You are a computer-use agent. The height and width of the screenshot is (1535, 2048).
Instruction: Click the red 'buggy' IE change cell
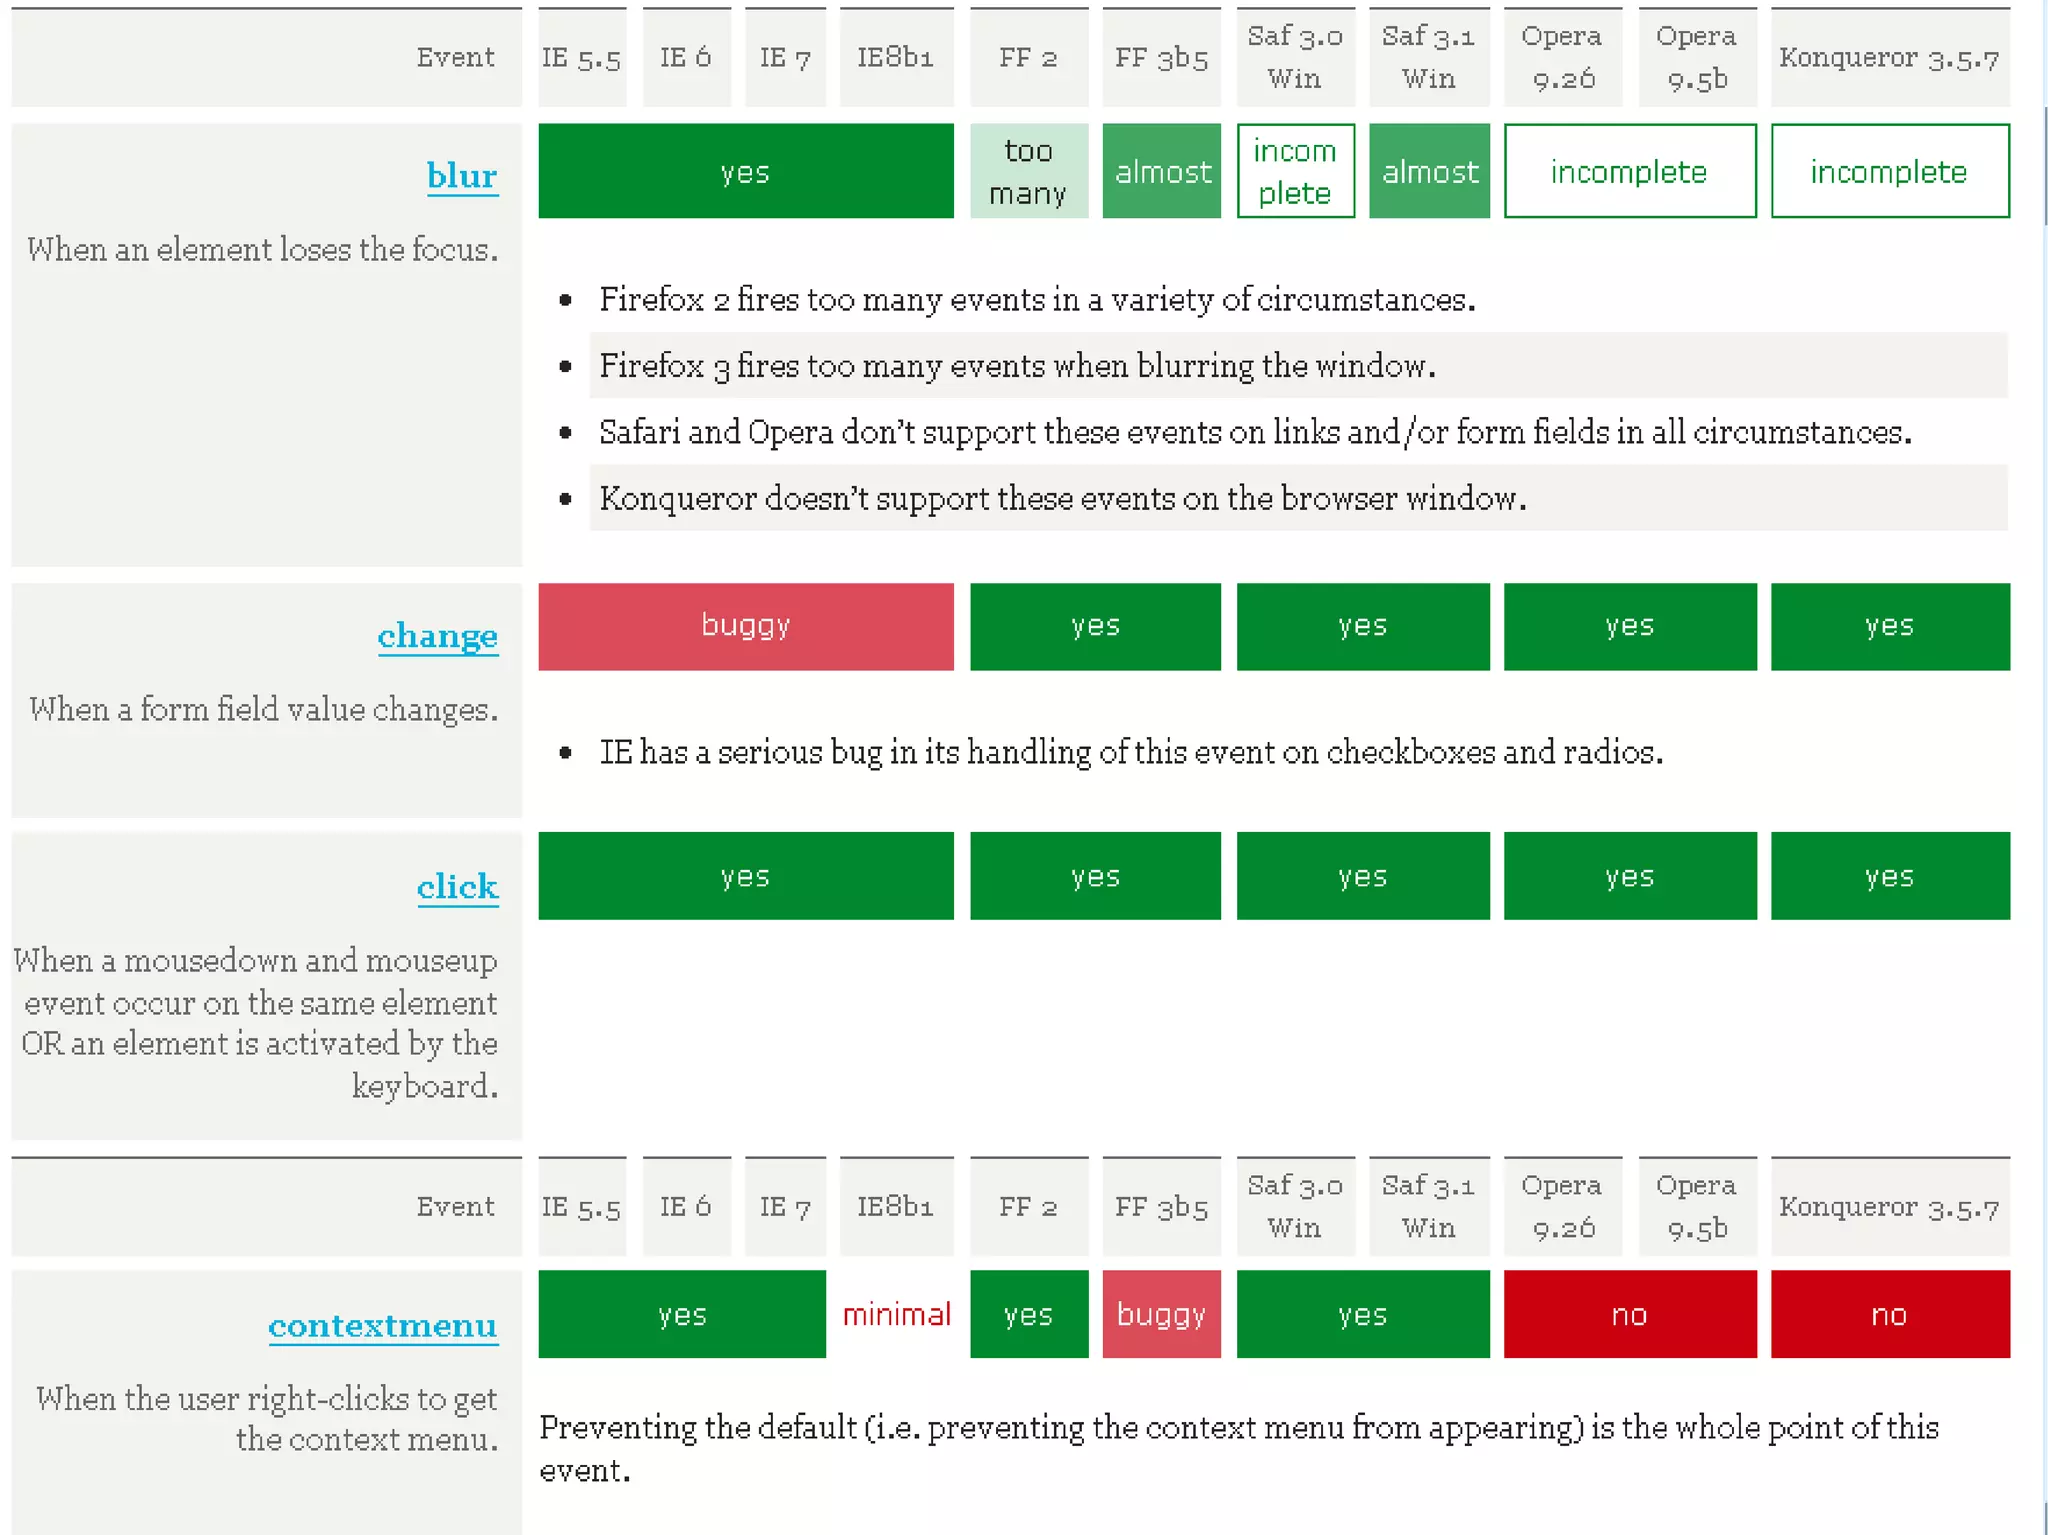(x=745, y=626)
